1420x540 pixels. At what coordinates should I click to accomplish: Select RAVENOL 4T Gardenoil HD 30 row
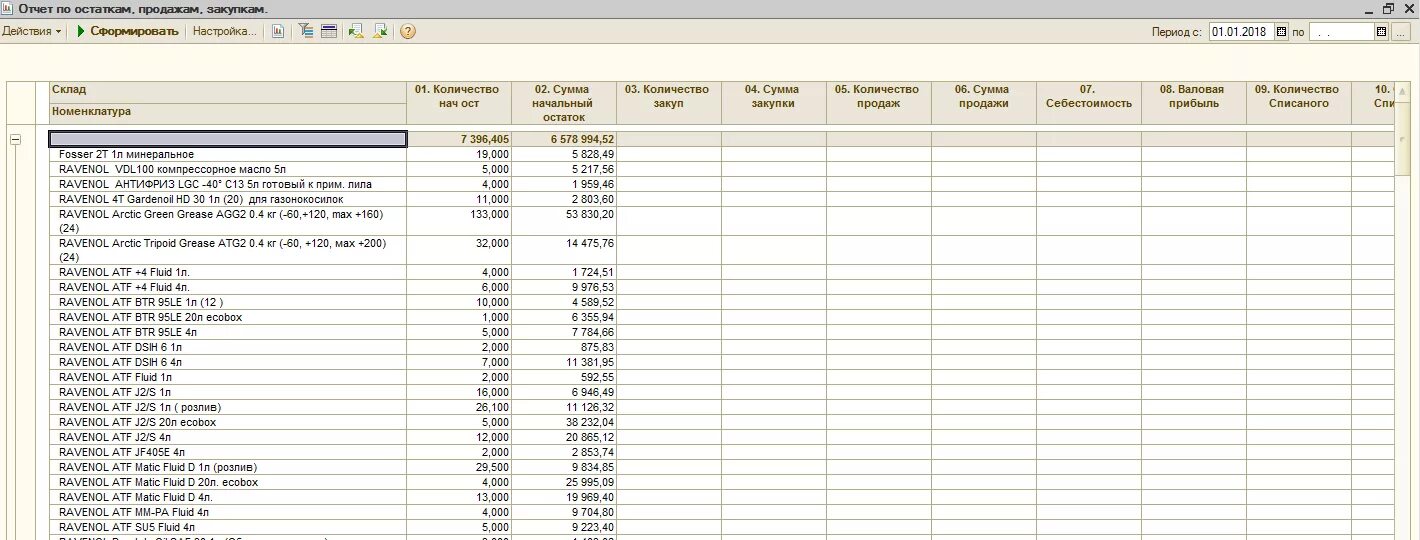coord(228,200)
